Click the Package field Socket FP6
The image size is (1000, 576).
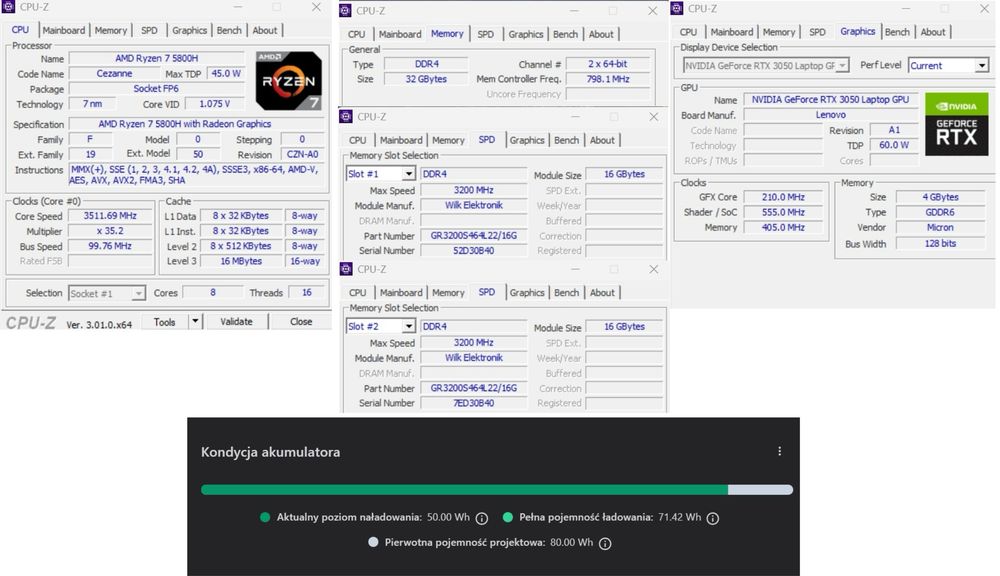coord(156,89)
